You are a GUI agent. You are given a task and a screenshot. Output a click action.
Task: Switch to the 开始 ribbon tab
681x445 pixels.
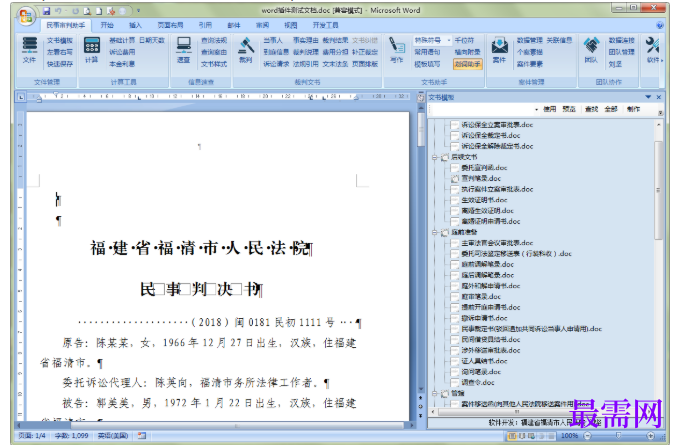tap(107, 25)
